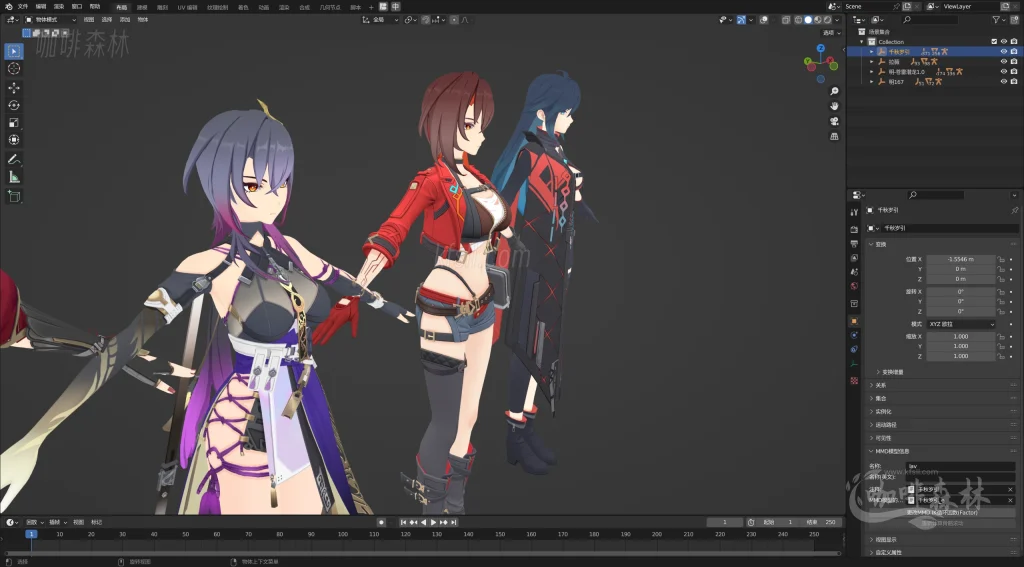
Task: Click the current frame number field
Action: pyautogui.click(x=725, y=523)
